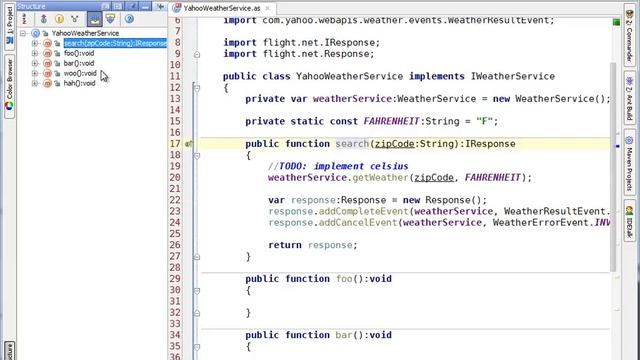
Task: Expand the woo():void tree node
Action: tap(35, 73)
